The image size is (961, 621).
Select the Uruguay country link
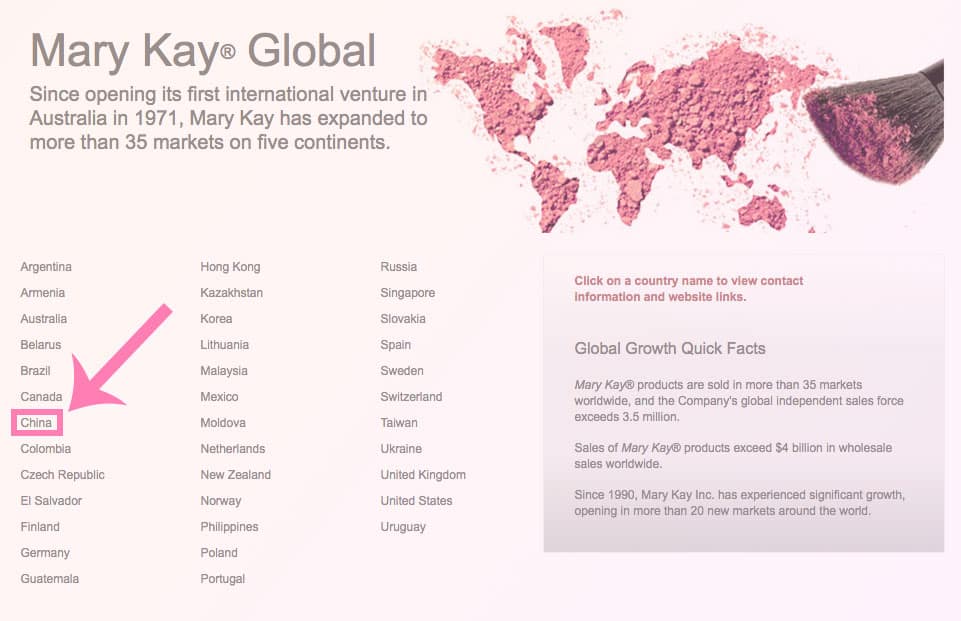coord(403,527)
